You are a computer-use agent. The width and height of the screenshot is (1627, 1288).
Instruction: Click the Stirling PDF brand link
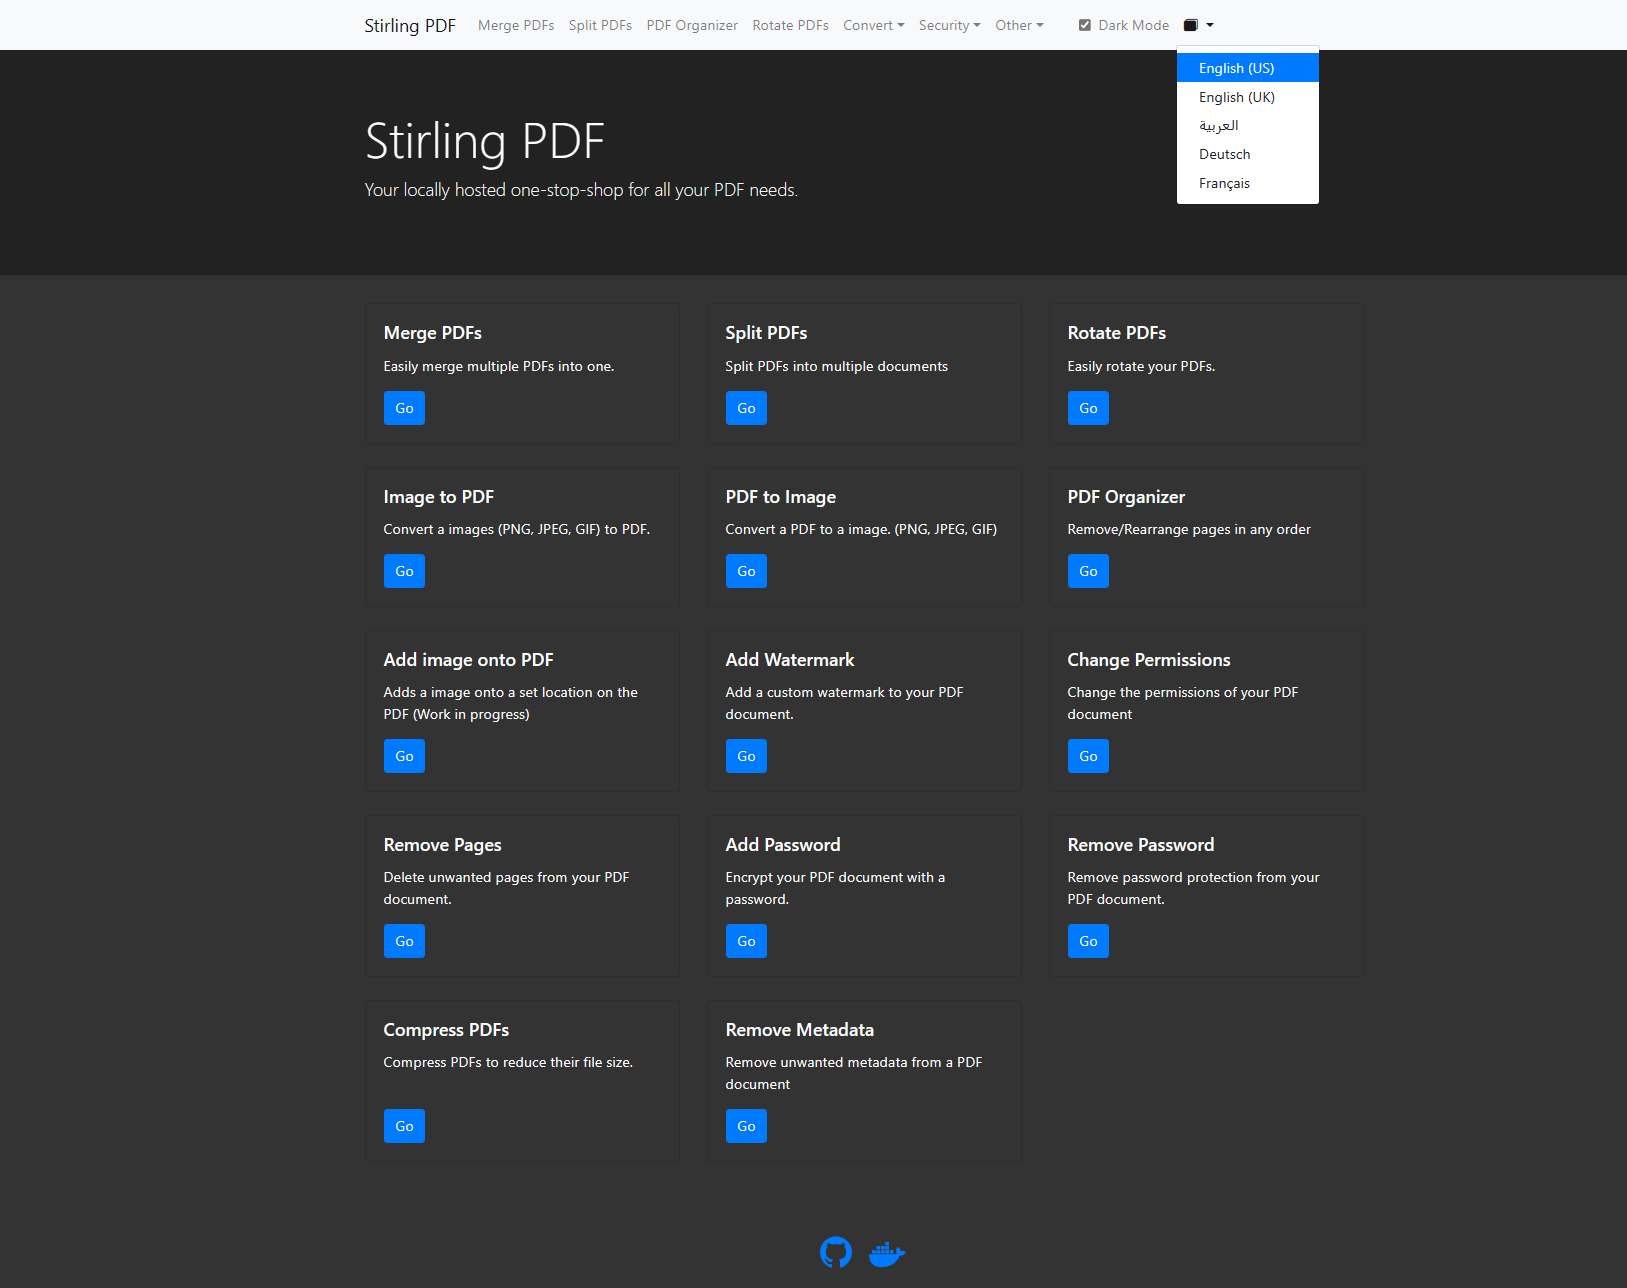tap(410, 25)
